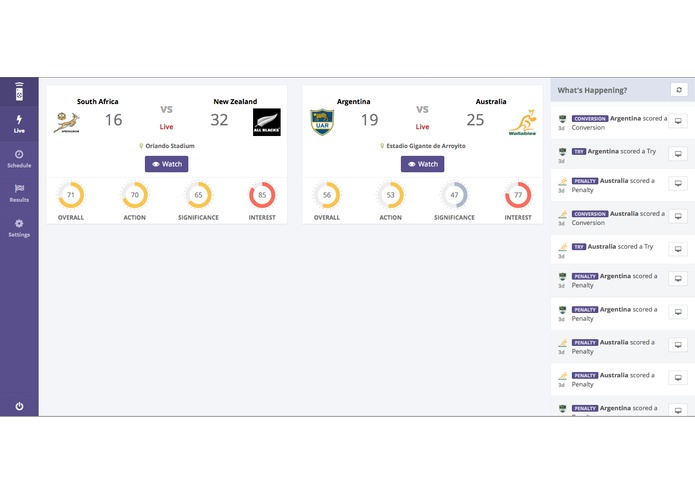Click the Overall gauge showing 56

point(327,195)
